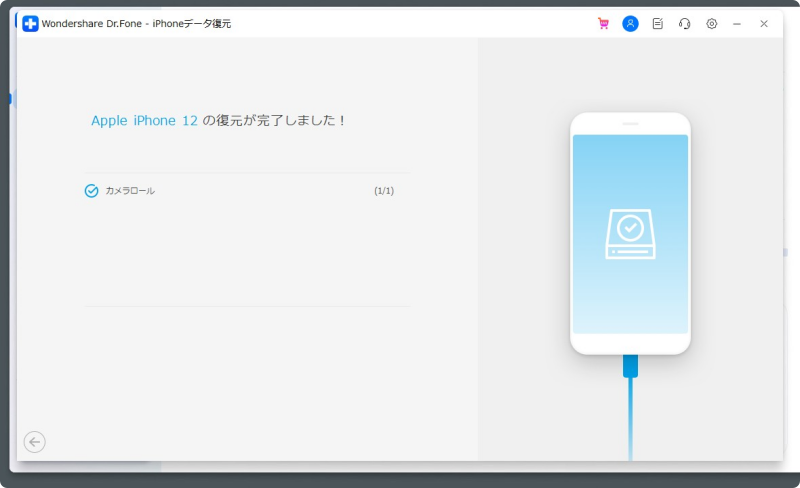Click the Dr.Fone app logo

click(30, 23)
